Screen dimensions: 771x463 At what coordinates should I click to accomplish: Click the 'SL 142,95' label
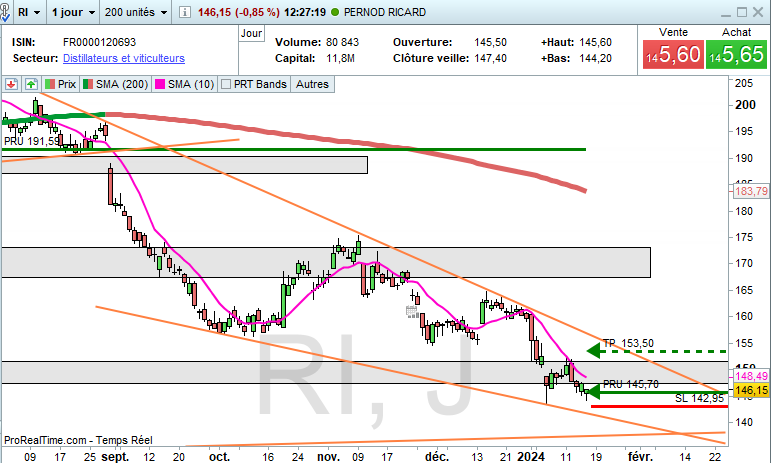pos(699,398)
